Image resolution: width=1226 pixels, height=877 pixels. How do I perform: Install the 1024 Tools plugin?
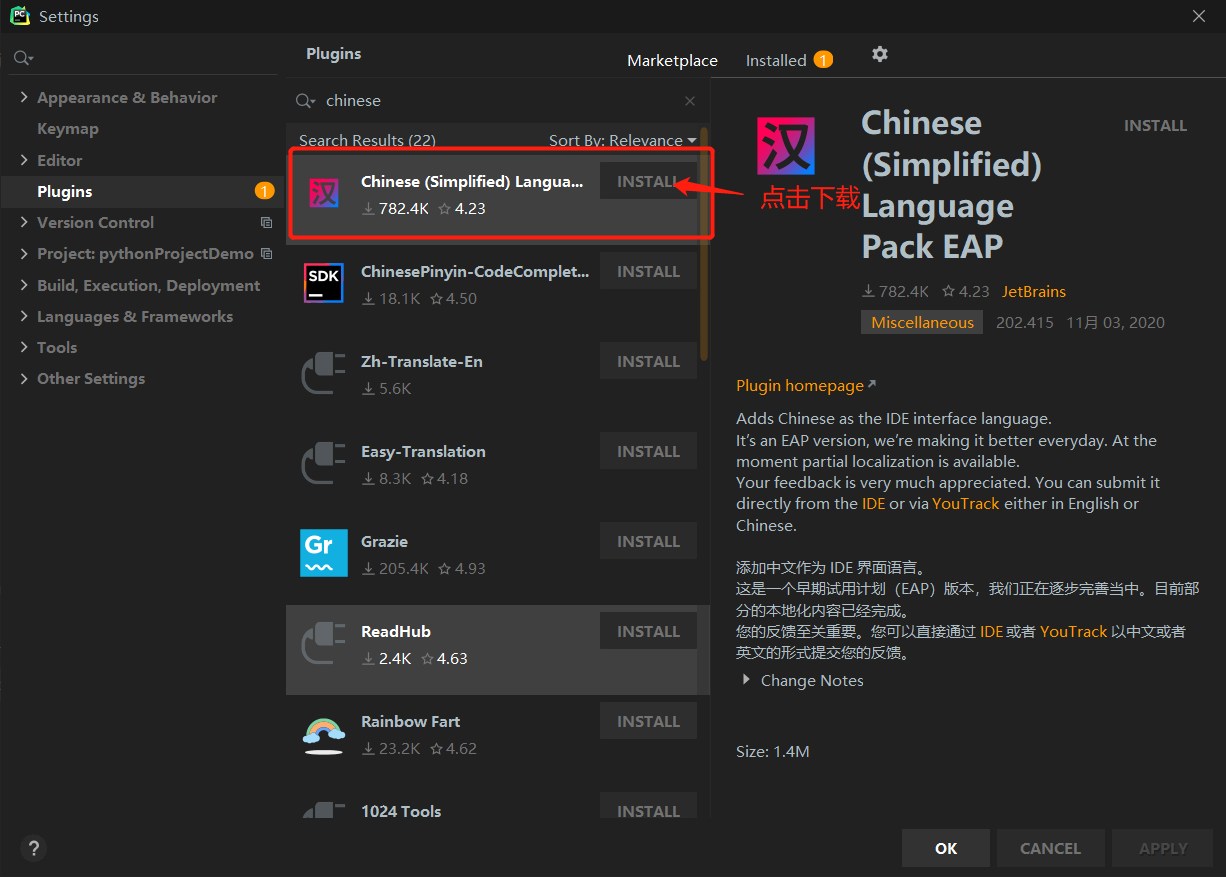point(648,808)
